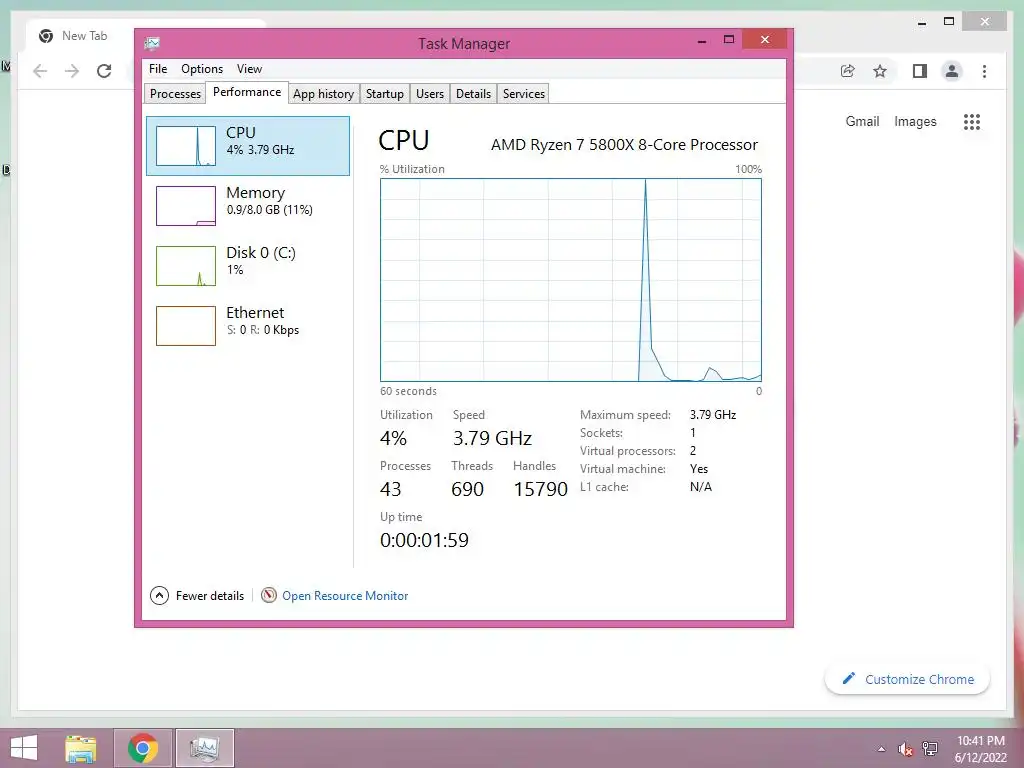Image resolution: width=1024 pixels, height=768 pixels.
Task: Click the Customize Chrome button
Action: (907, 679)
